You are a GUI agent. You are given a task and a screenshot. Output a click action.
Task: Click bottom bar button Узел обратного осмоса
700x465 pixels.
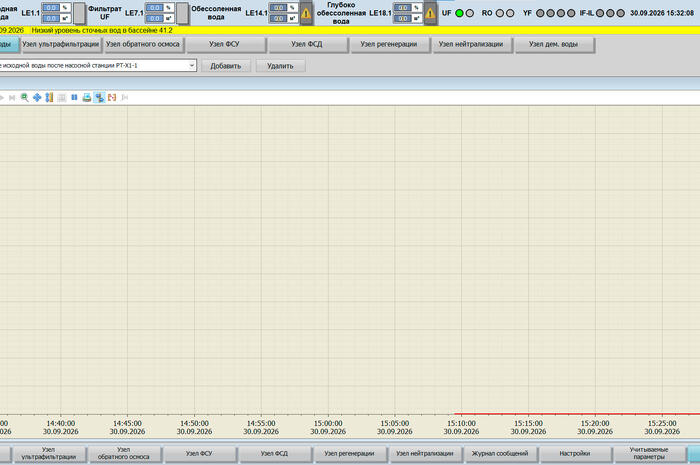coord(124,453)
